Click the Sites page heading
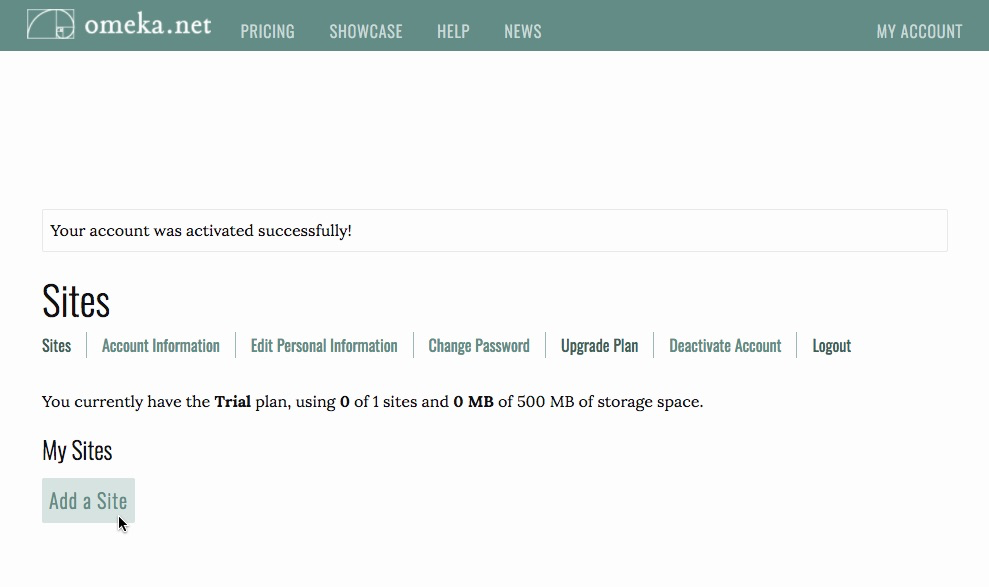The height and width of the screenshot is (587, 989). click(x=75, y=300)
